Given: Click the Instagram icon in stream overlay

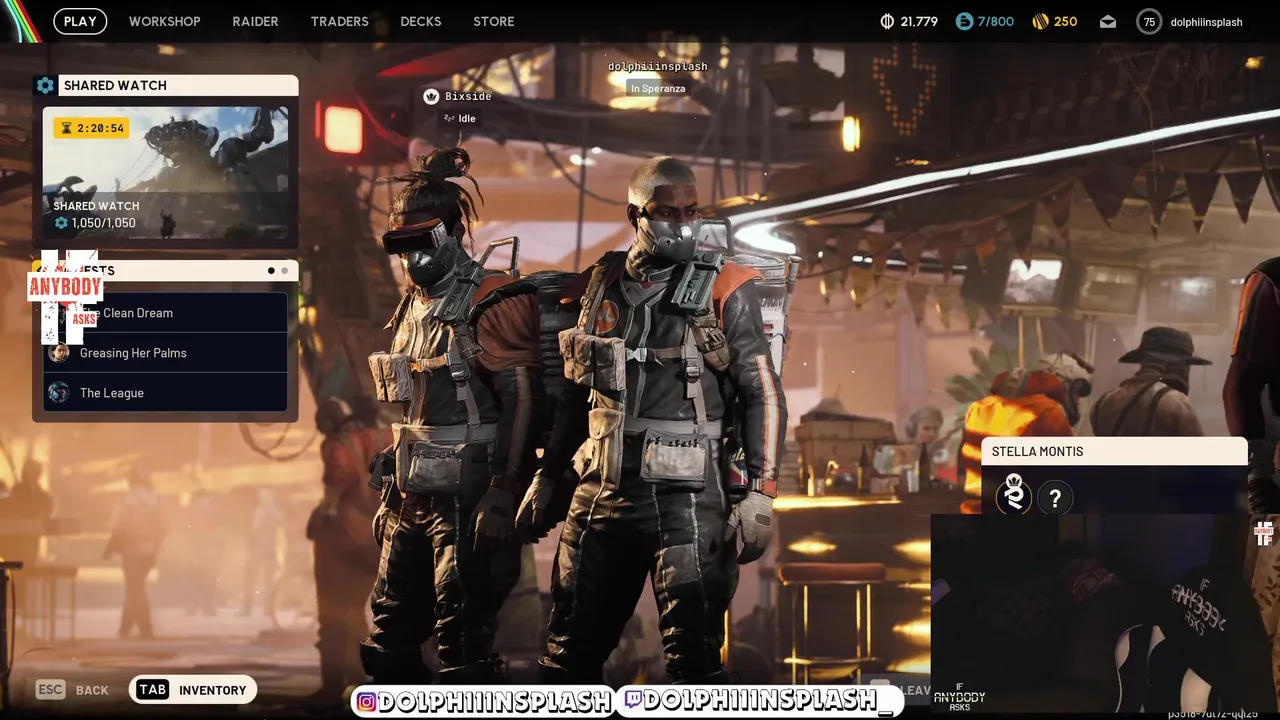Looking at the screenshot, I should click(367, 702).
